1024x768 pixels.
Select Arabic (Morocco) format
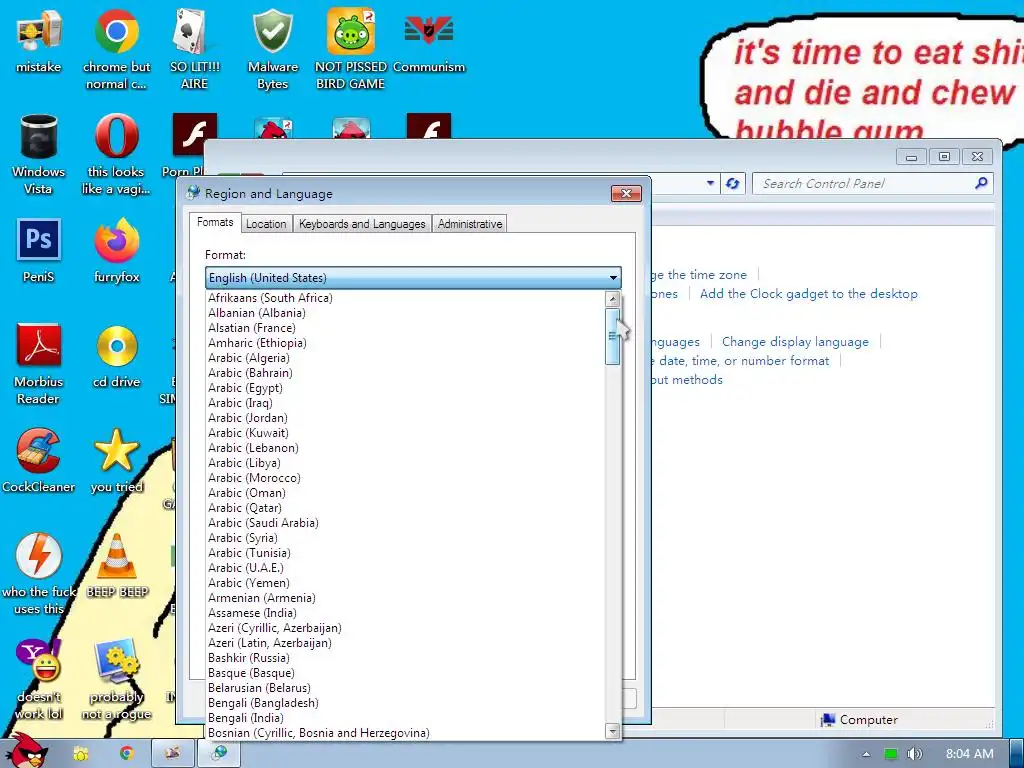coord(406,478)
